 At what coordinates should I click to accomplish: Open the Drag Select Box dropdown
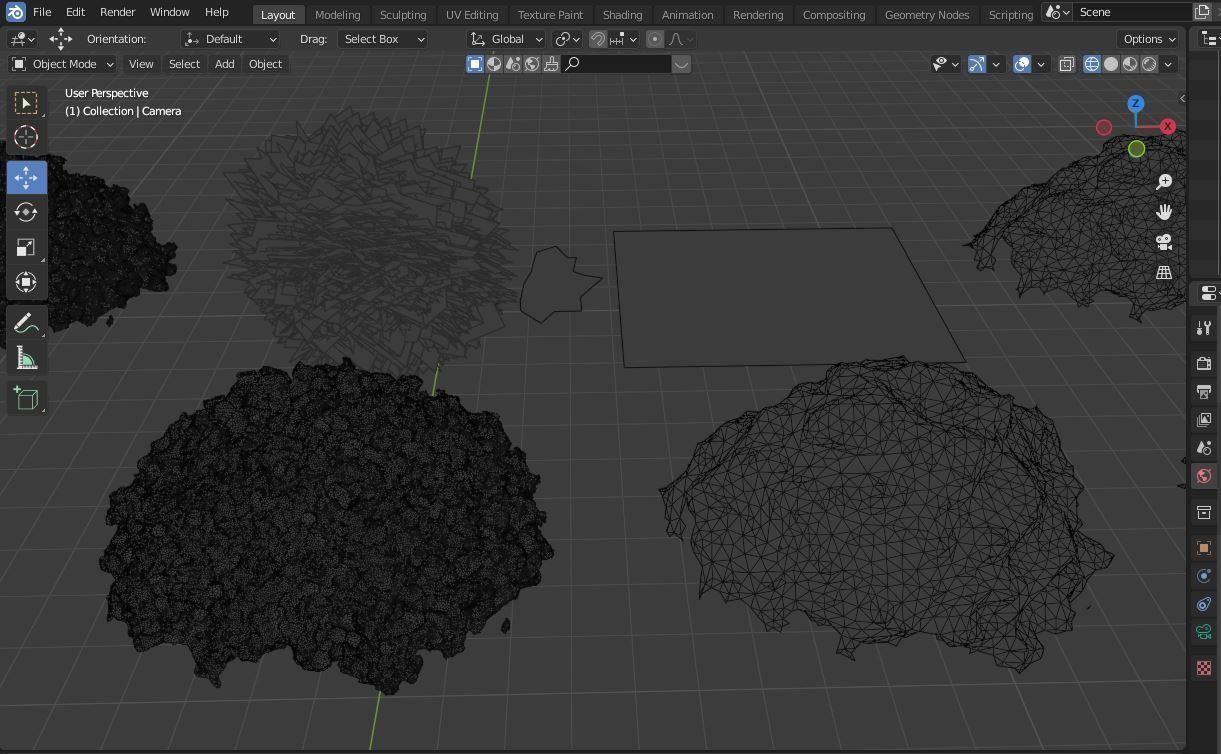383,39
